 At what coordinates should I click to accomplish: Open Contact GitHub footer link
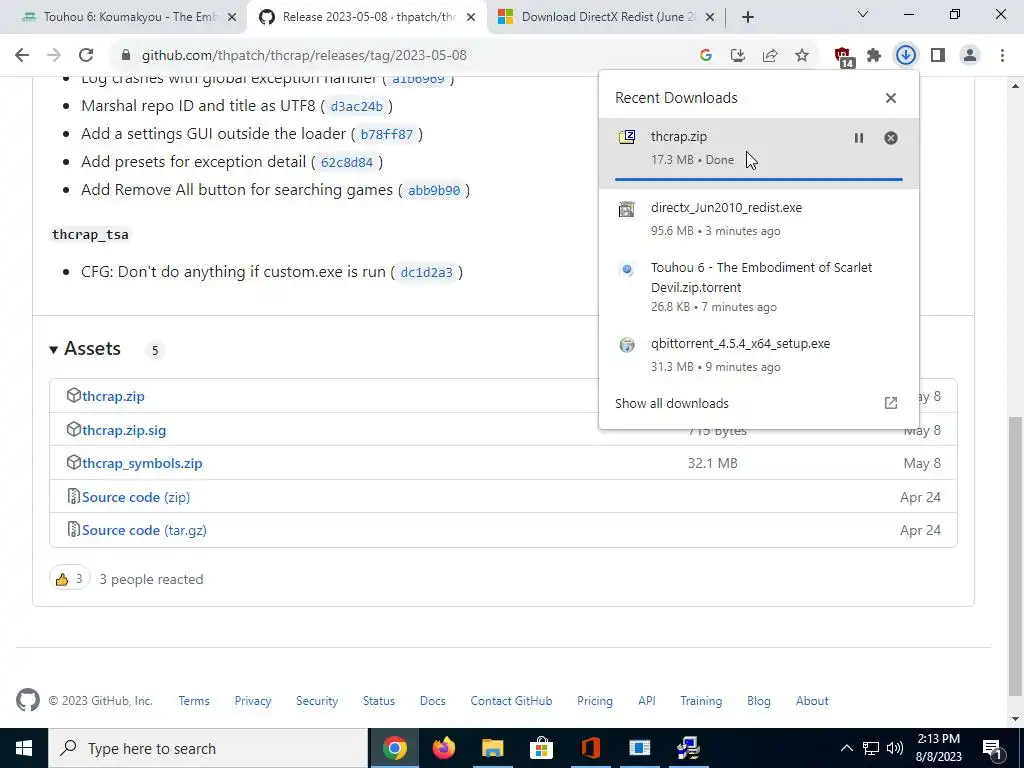coord(511,701)
